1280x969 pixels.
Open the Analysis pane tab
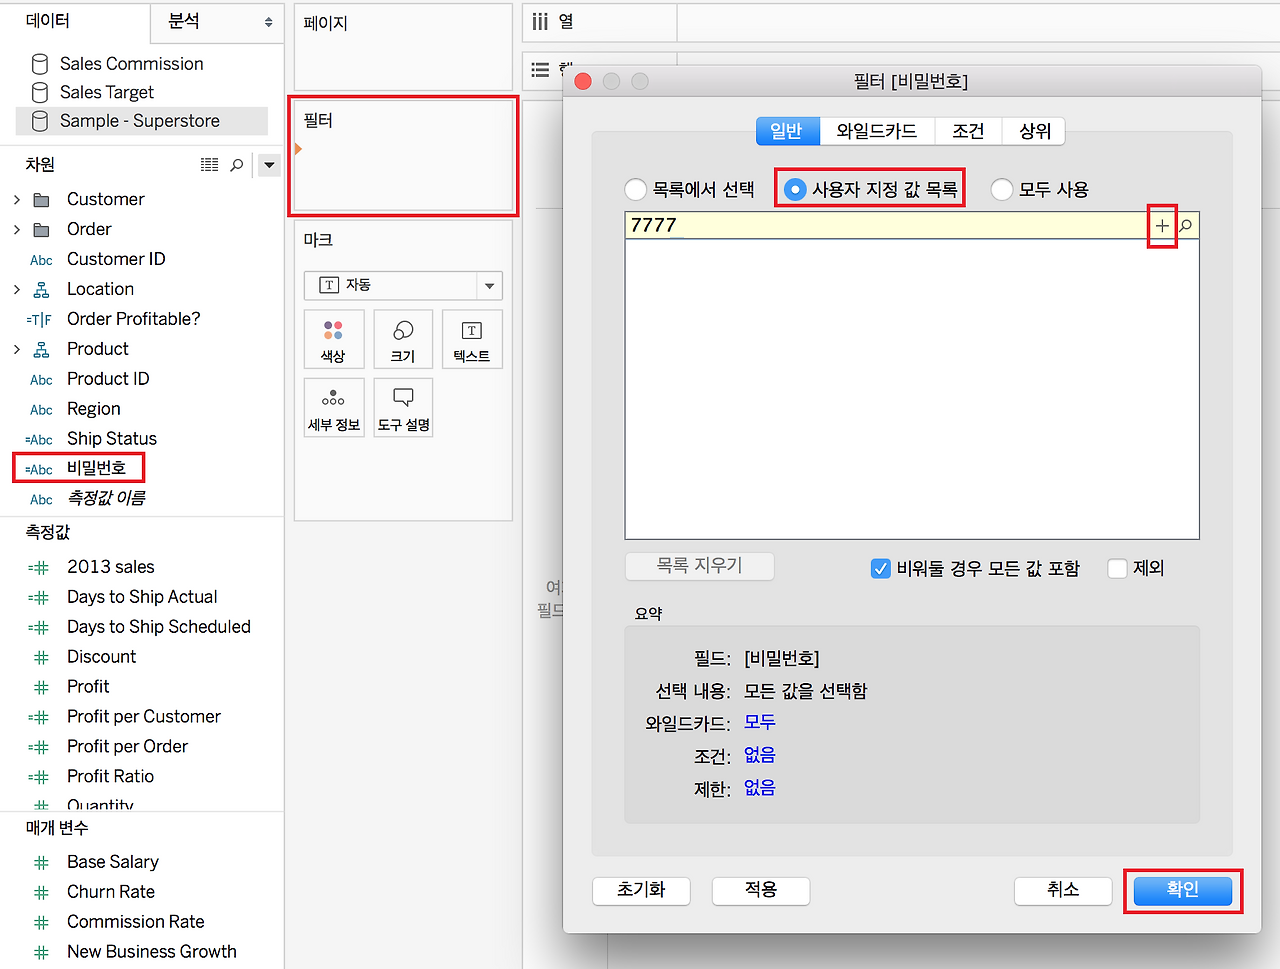217,22
